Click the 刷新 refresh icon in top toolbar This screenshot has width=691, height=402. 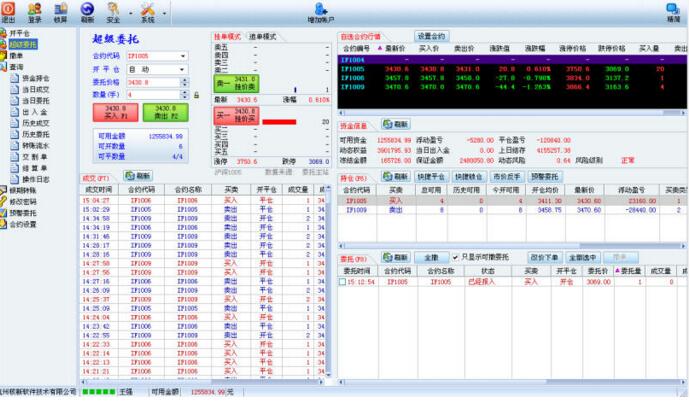coord(88,11)
